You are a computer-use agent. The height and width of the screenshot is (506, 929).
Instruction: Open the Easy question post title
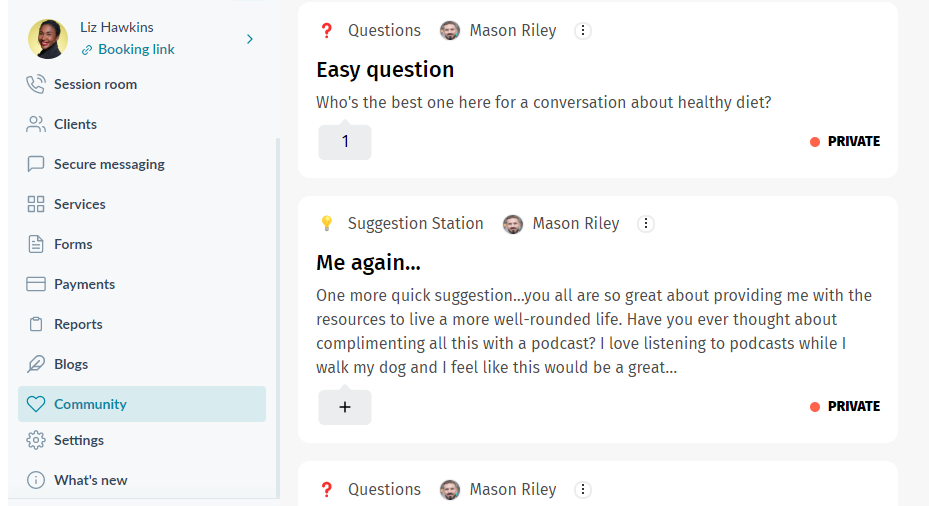[x=385, y=70]
